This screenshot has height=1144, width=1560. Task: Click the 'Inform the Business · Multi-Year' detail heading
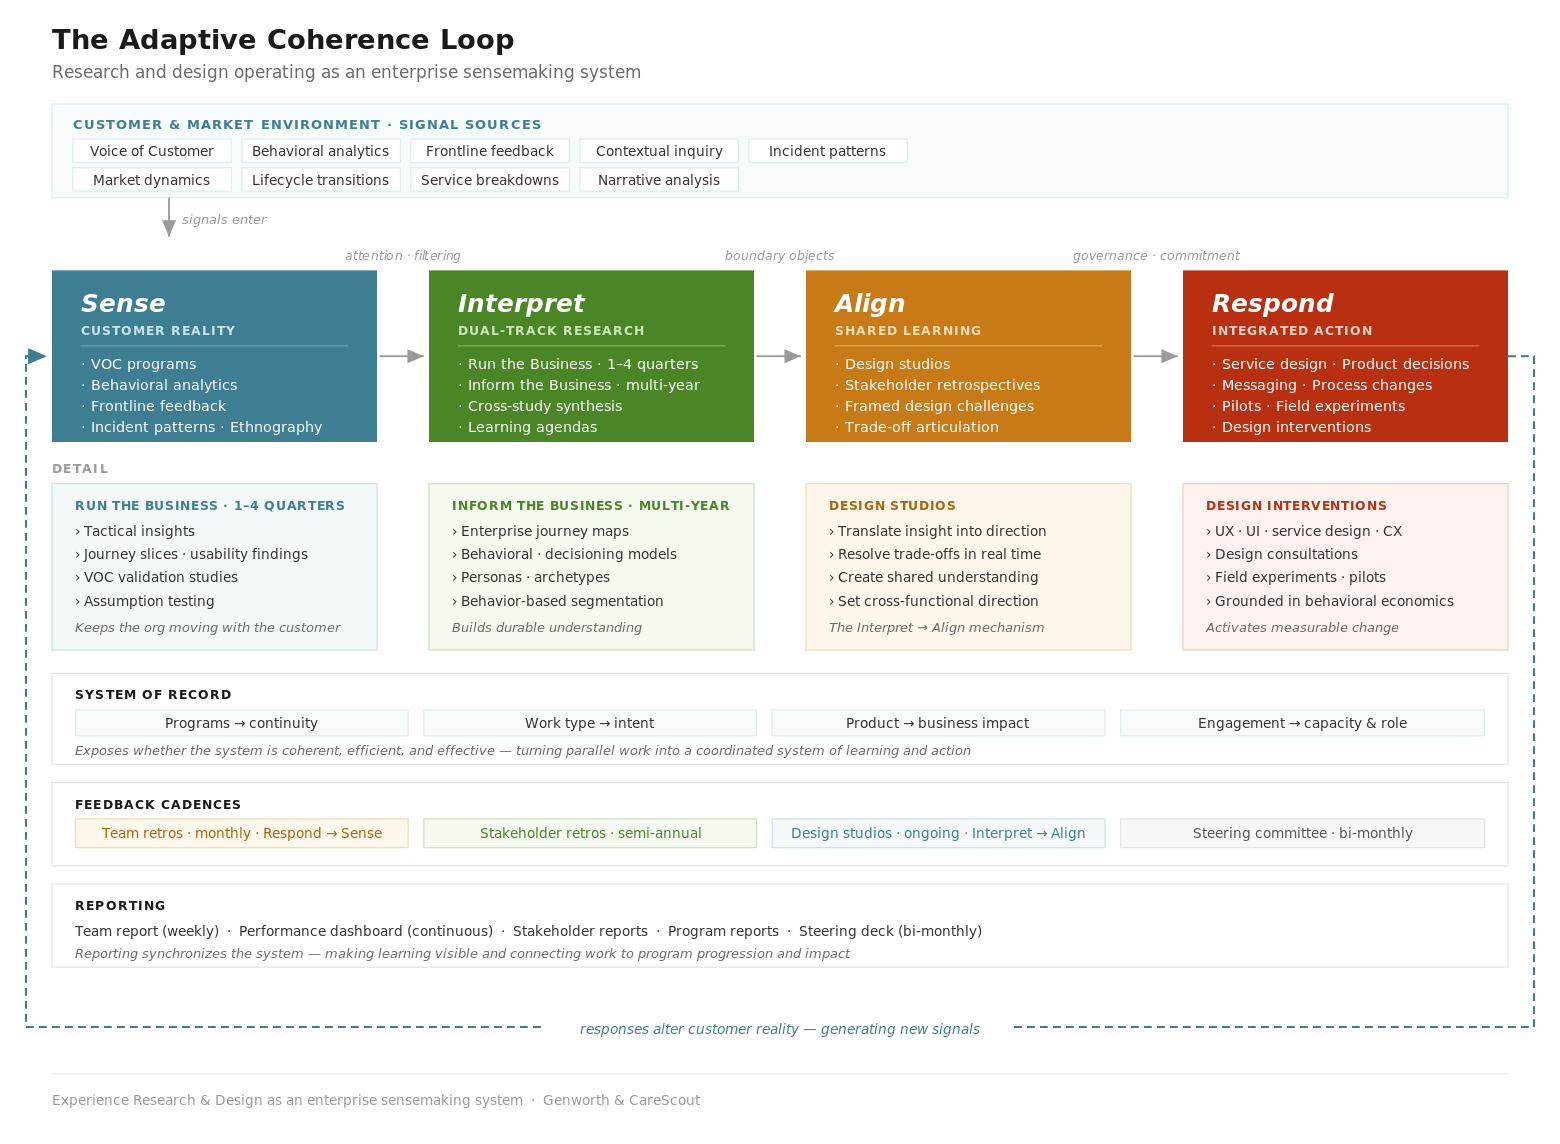591,506
